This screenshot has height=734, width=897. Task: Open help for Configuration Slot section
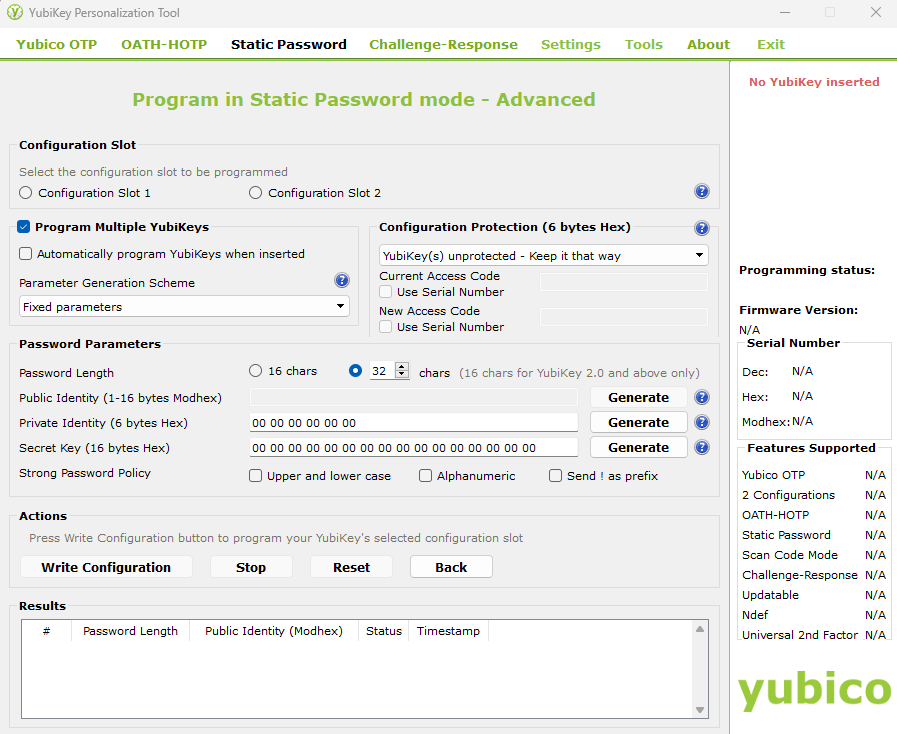pos(701,191)
